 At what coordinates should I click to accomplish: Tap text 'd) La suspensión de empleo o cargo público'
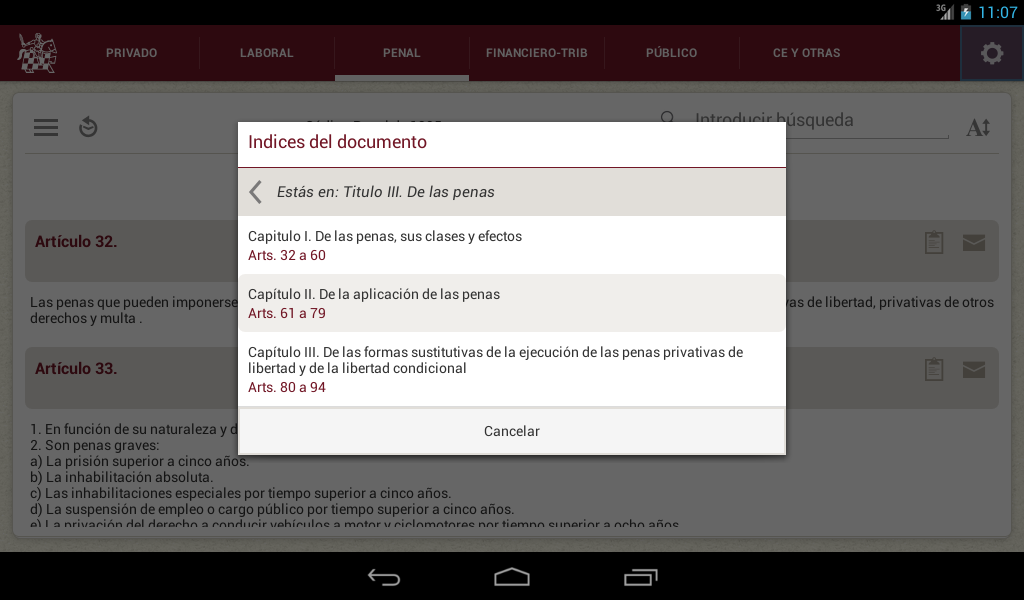click(x=272, y=509)
